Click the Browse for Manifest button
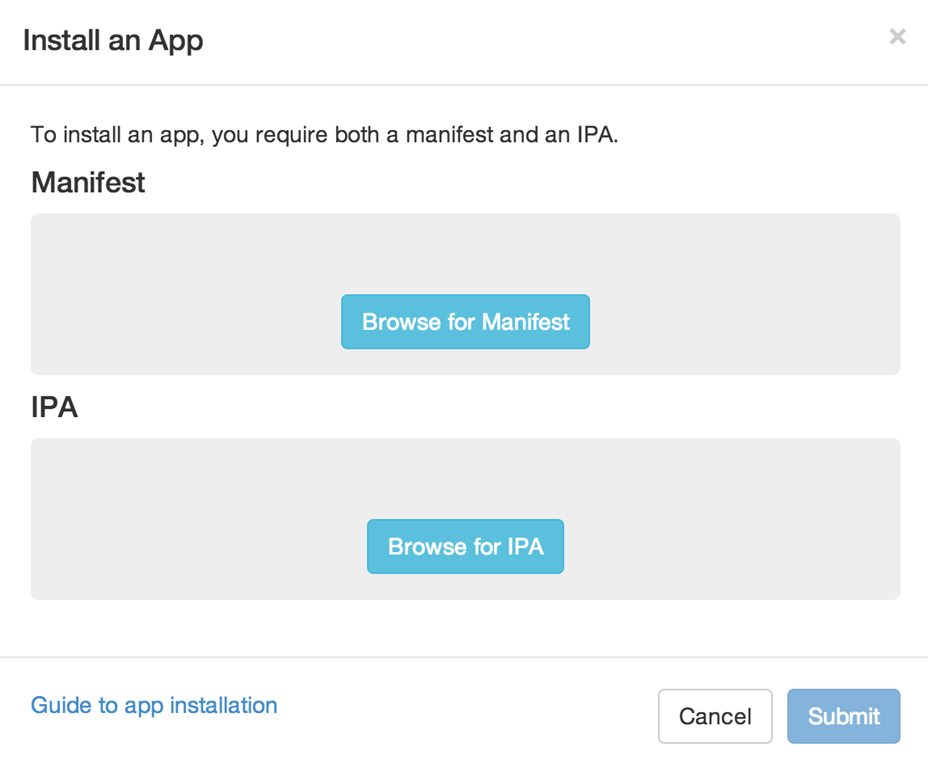Screen dimensions: 928x768 [x=465, y=322]
